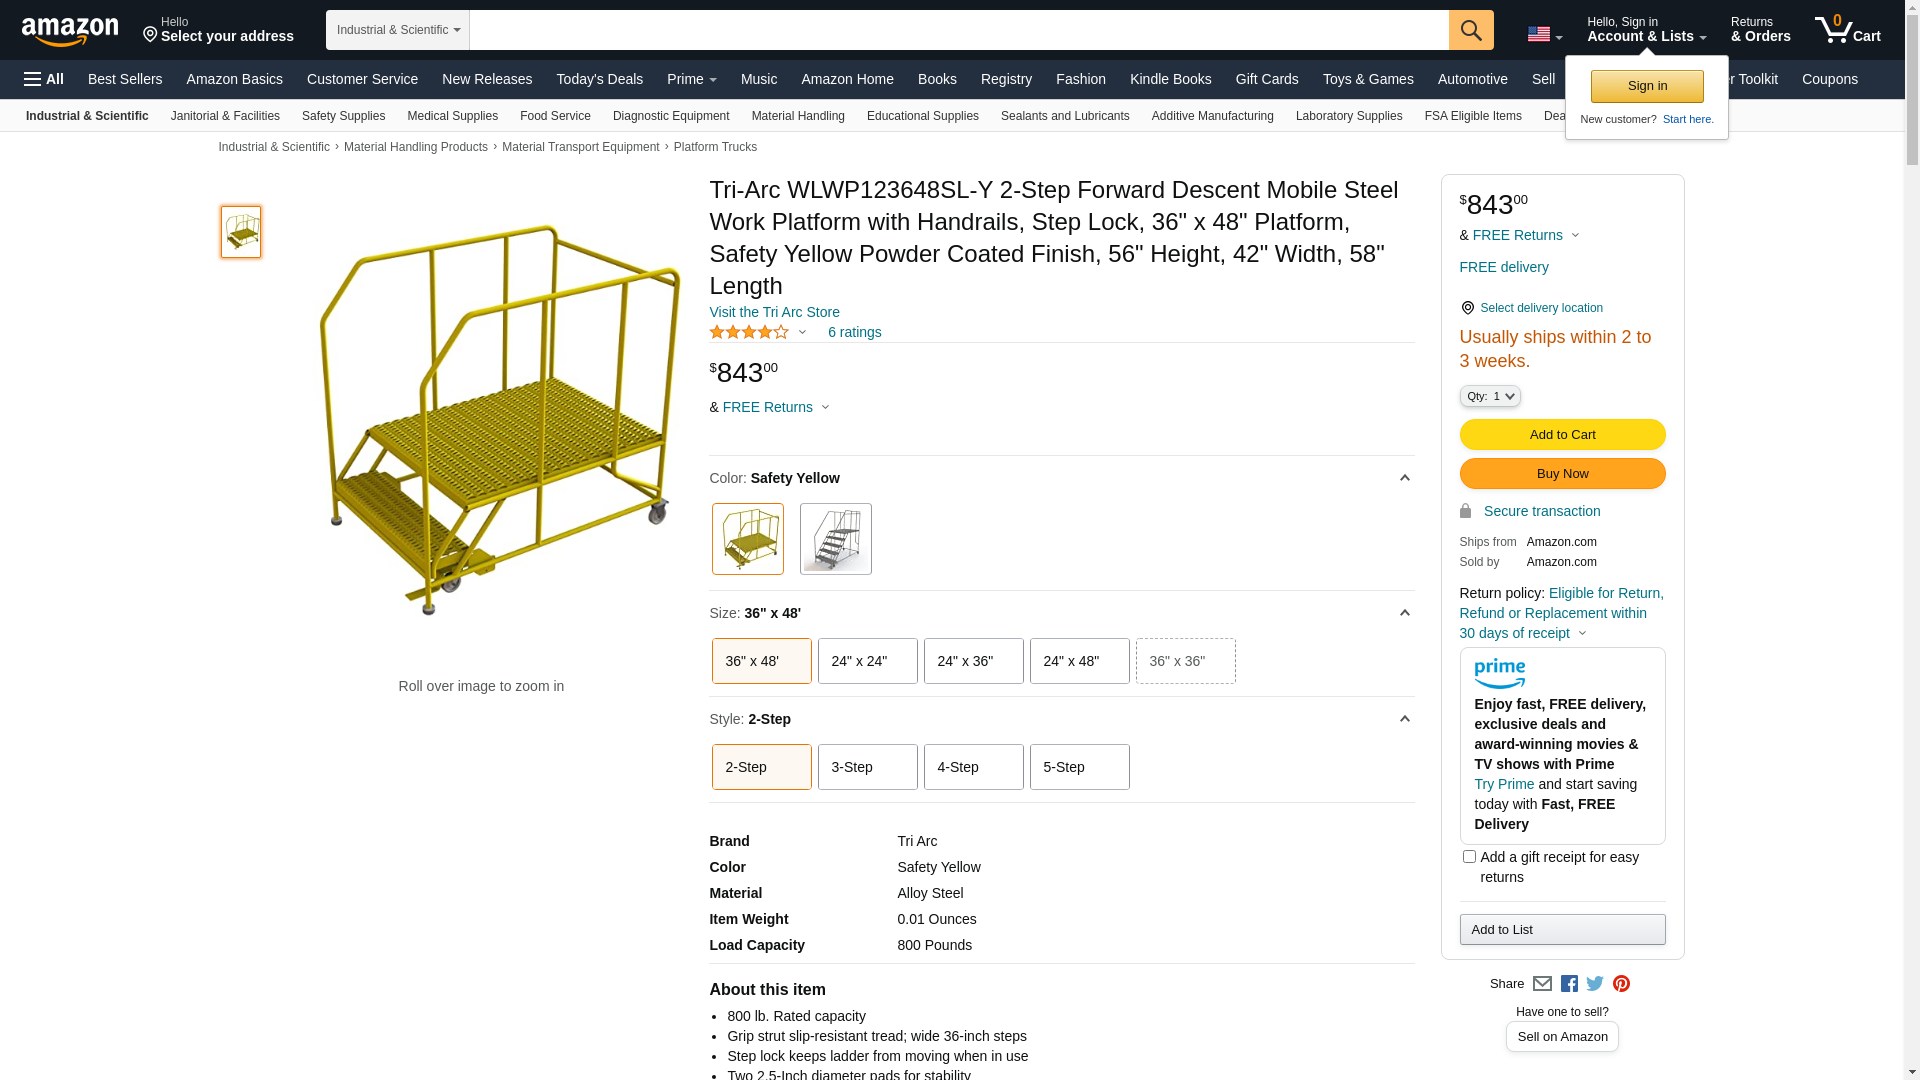Open Today's Deals in navigation bar
Image resolution: width=1920 pixels, height=1080 pixels.
tap(599, 79)
